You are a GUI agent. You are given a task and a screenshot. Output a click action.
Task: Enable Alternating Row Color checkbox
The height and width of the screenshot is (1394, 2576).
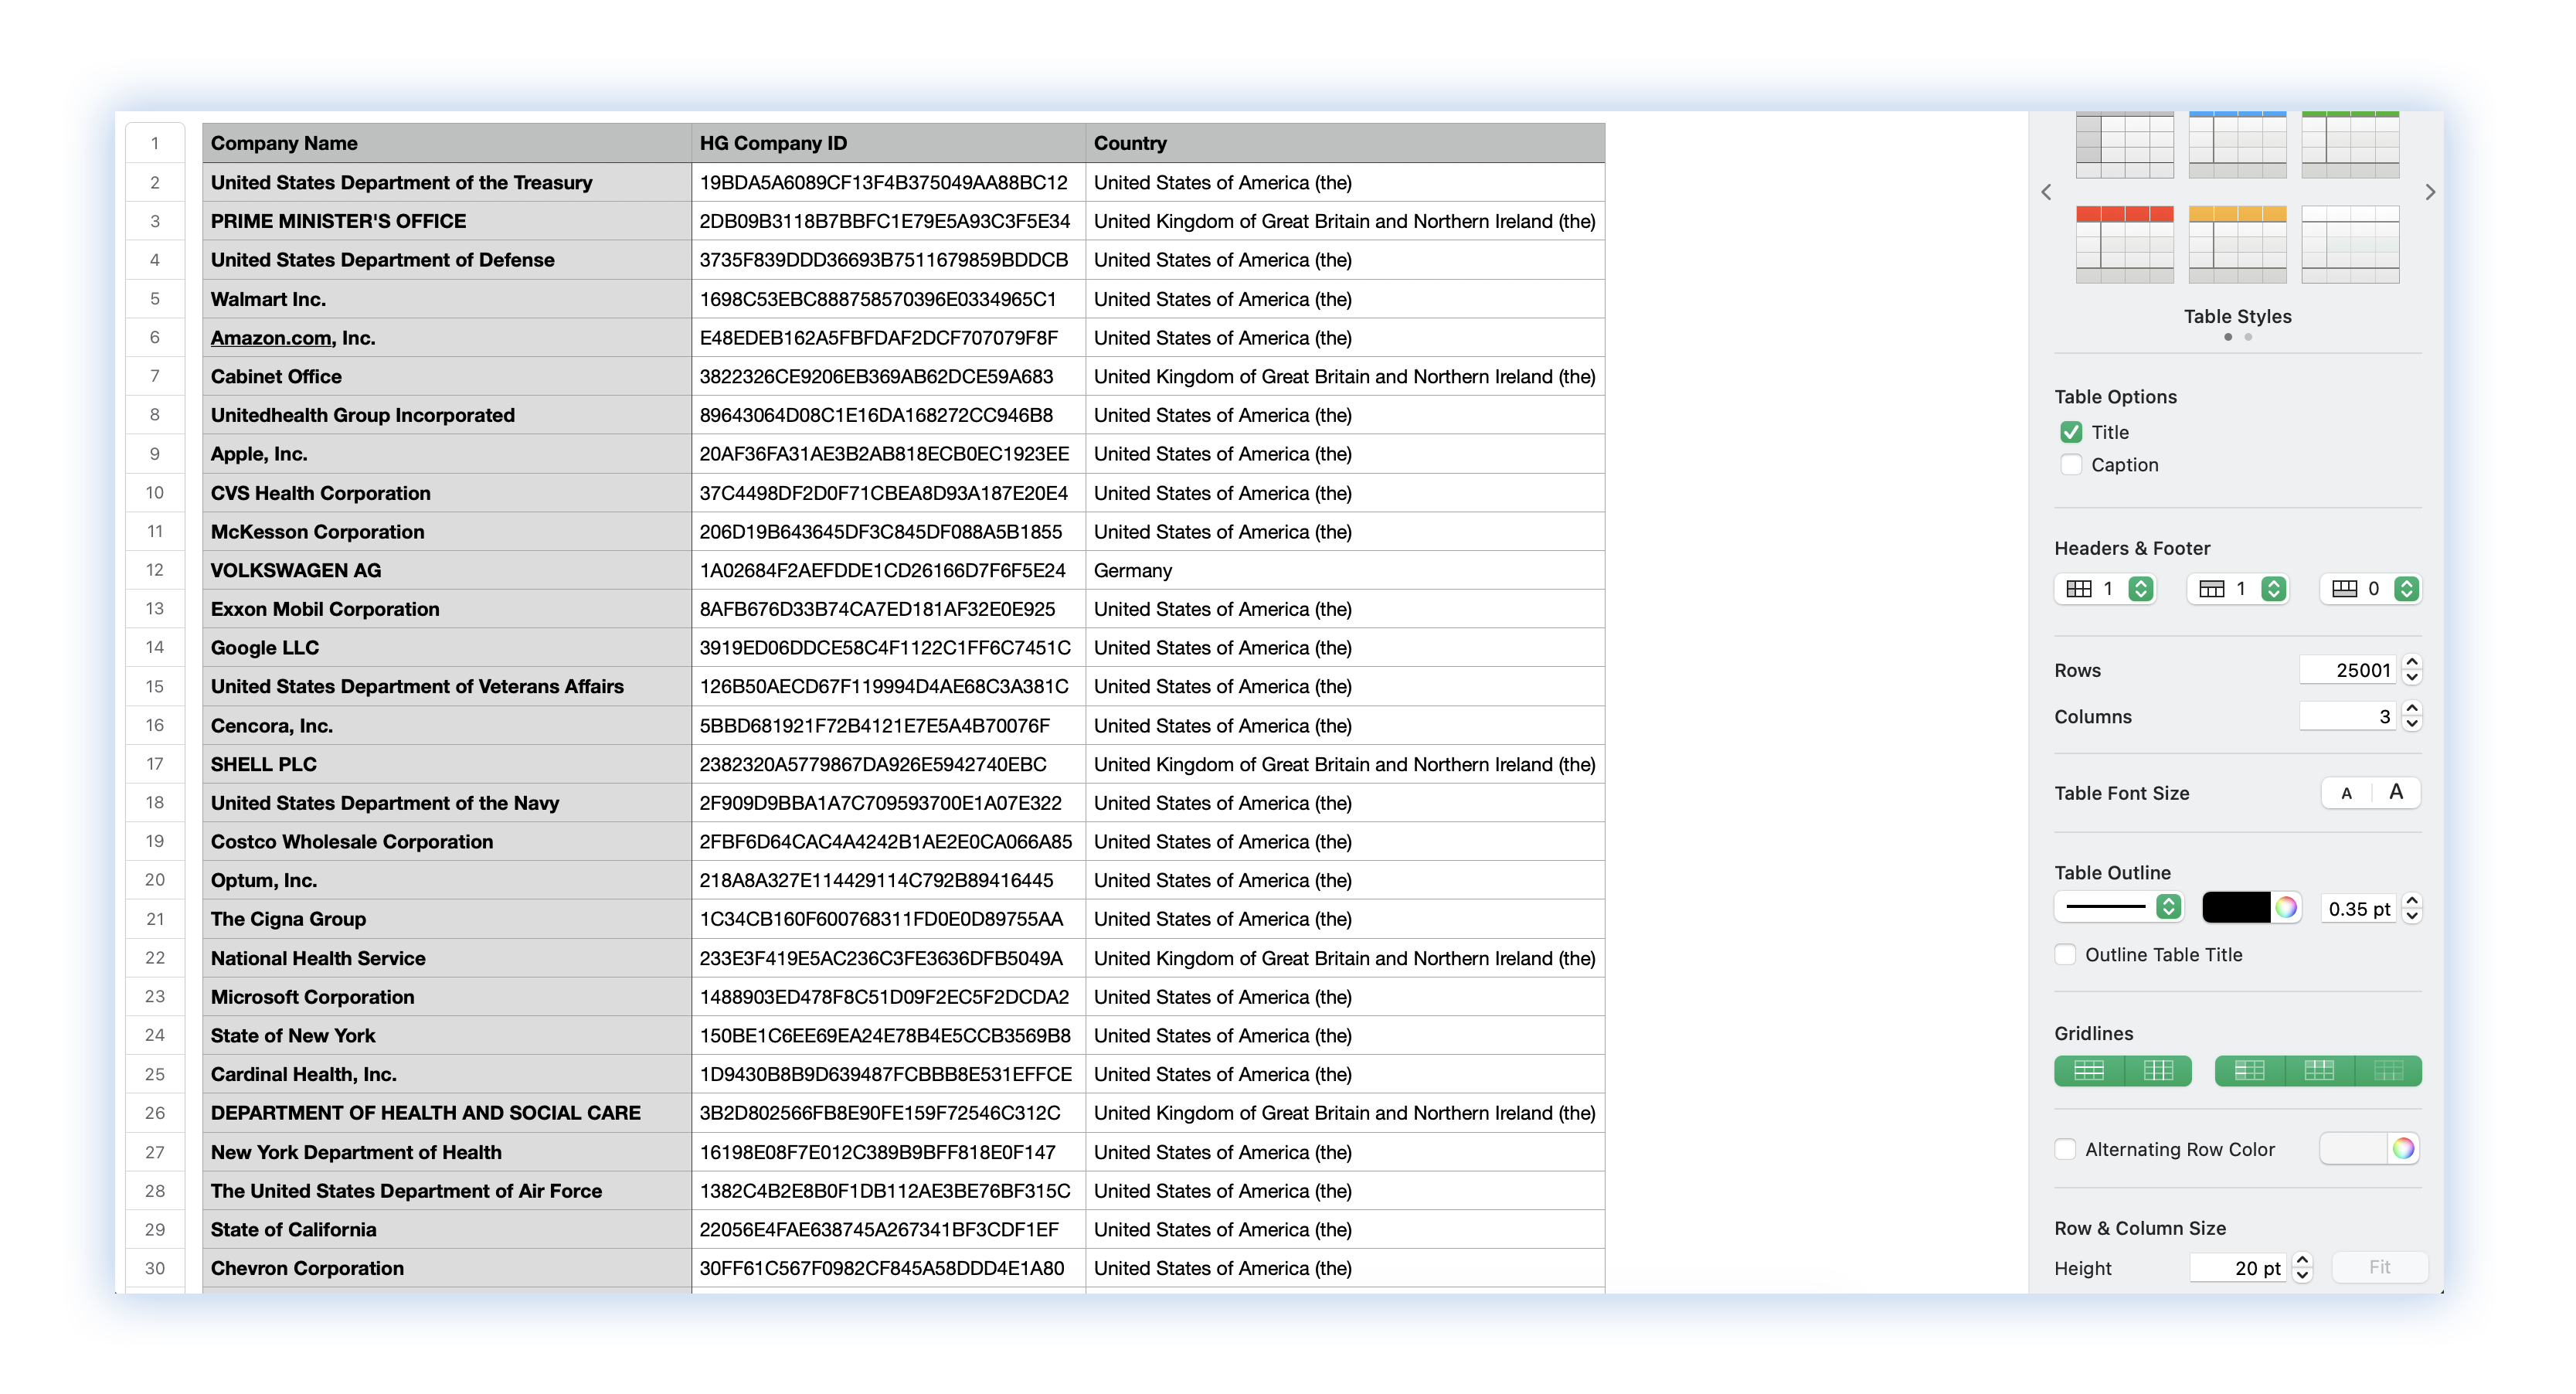click(x=2065, y=1149)
